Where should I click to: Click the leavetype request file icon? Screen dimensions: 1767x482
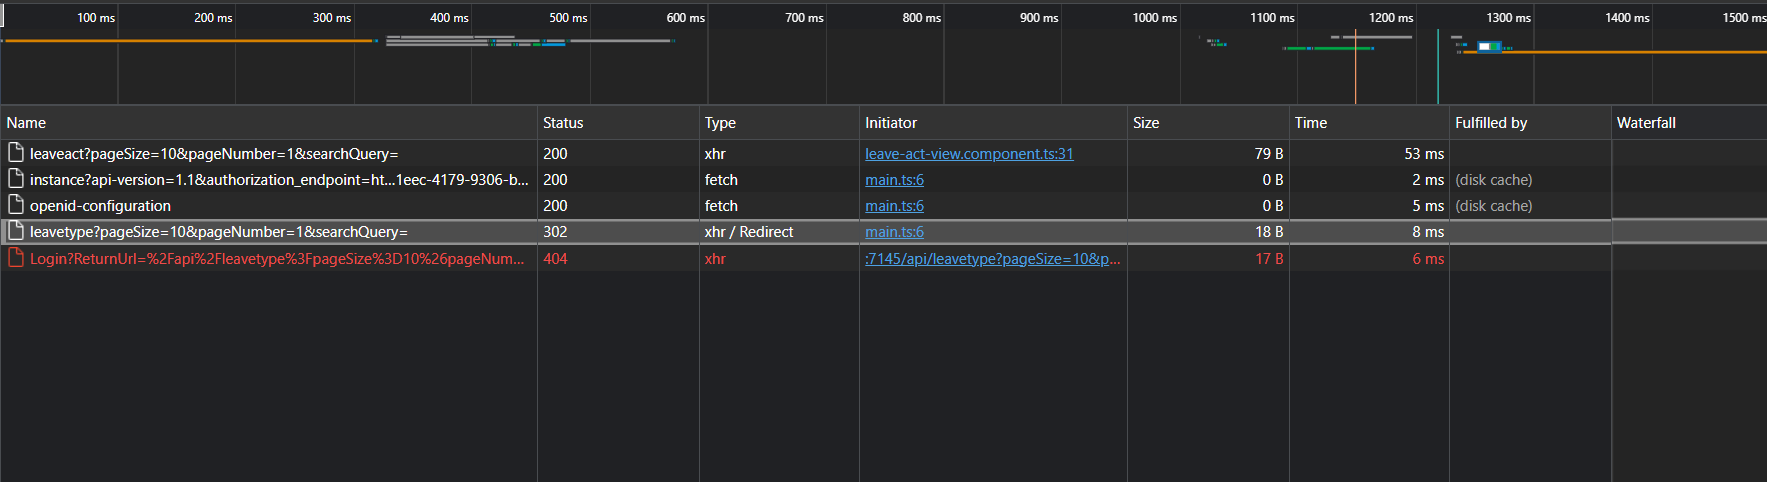tap(15, 231)
